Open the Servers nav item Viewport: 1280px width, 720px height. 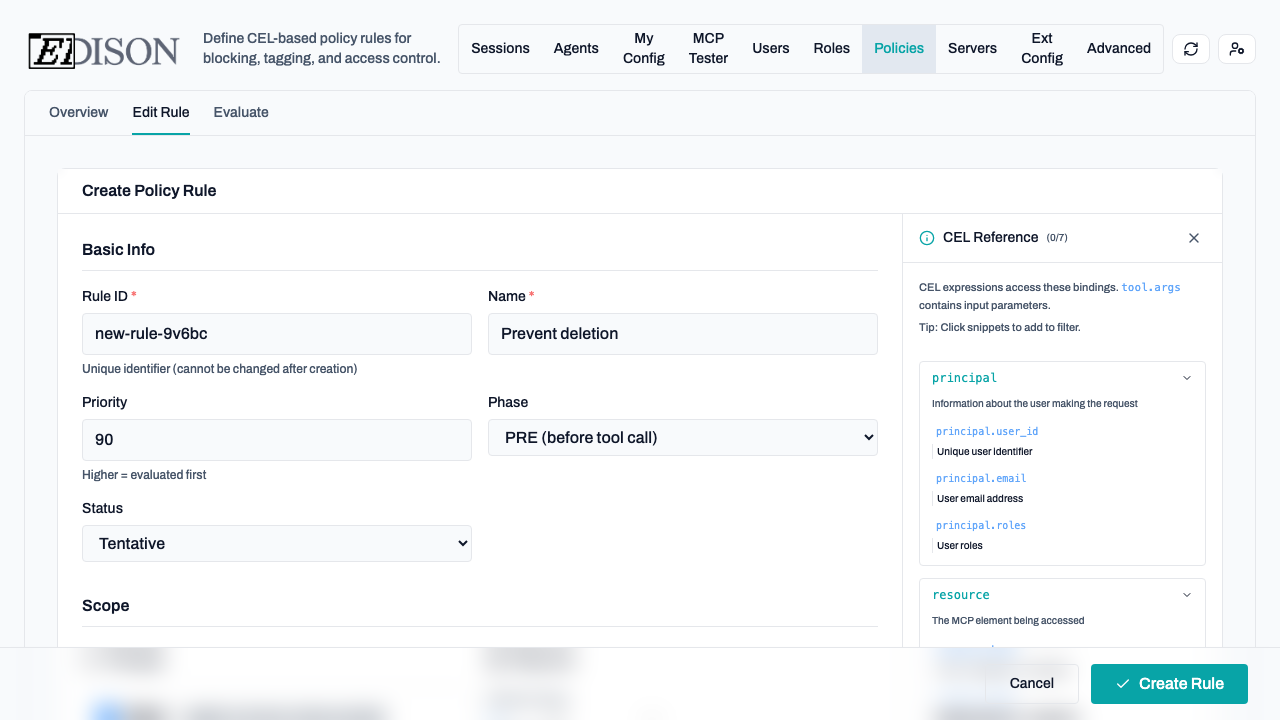pyautogui.click(x=972, y=49)
